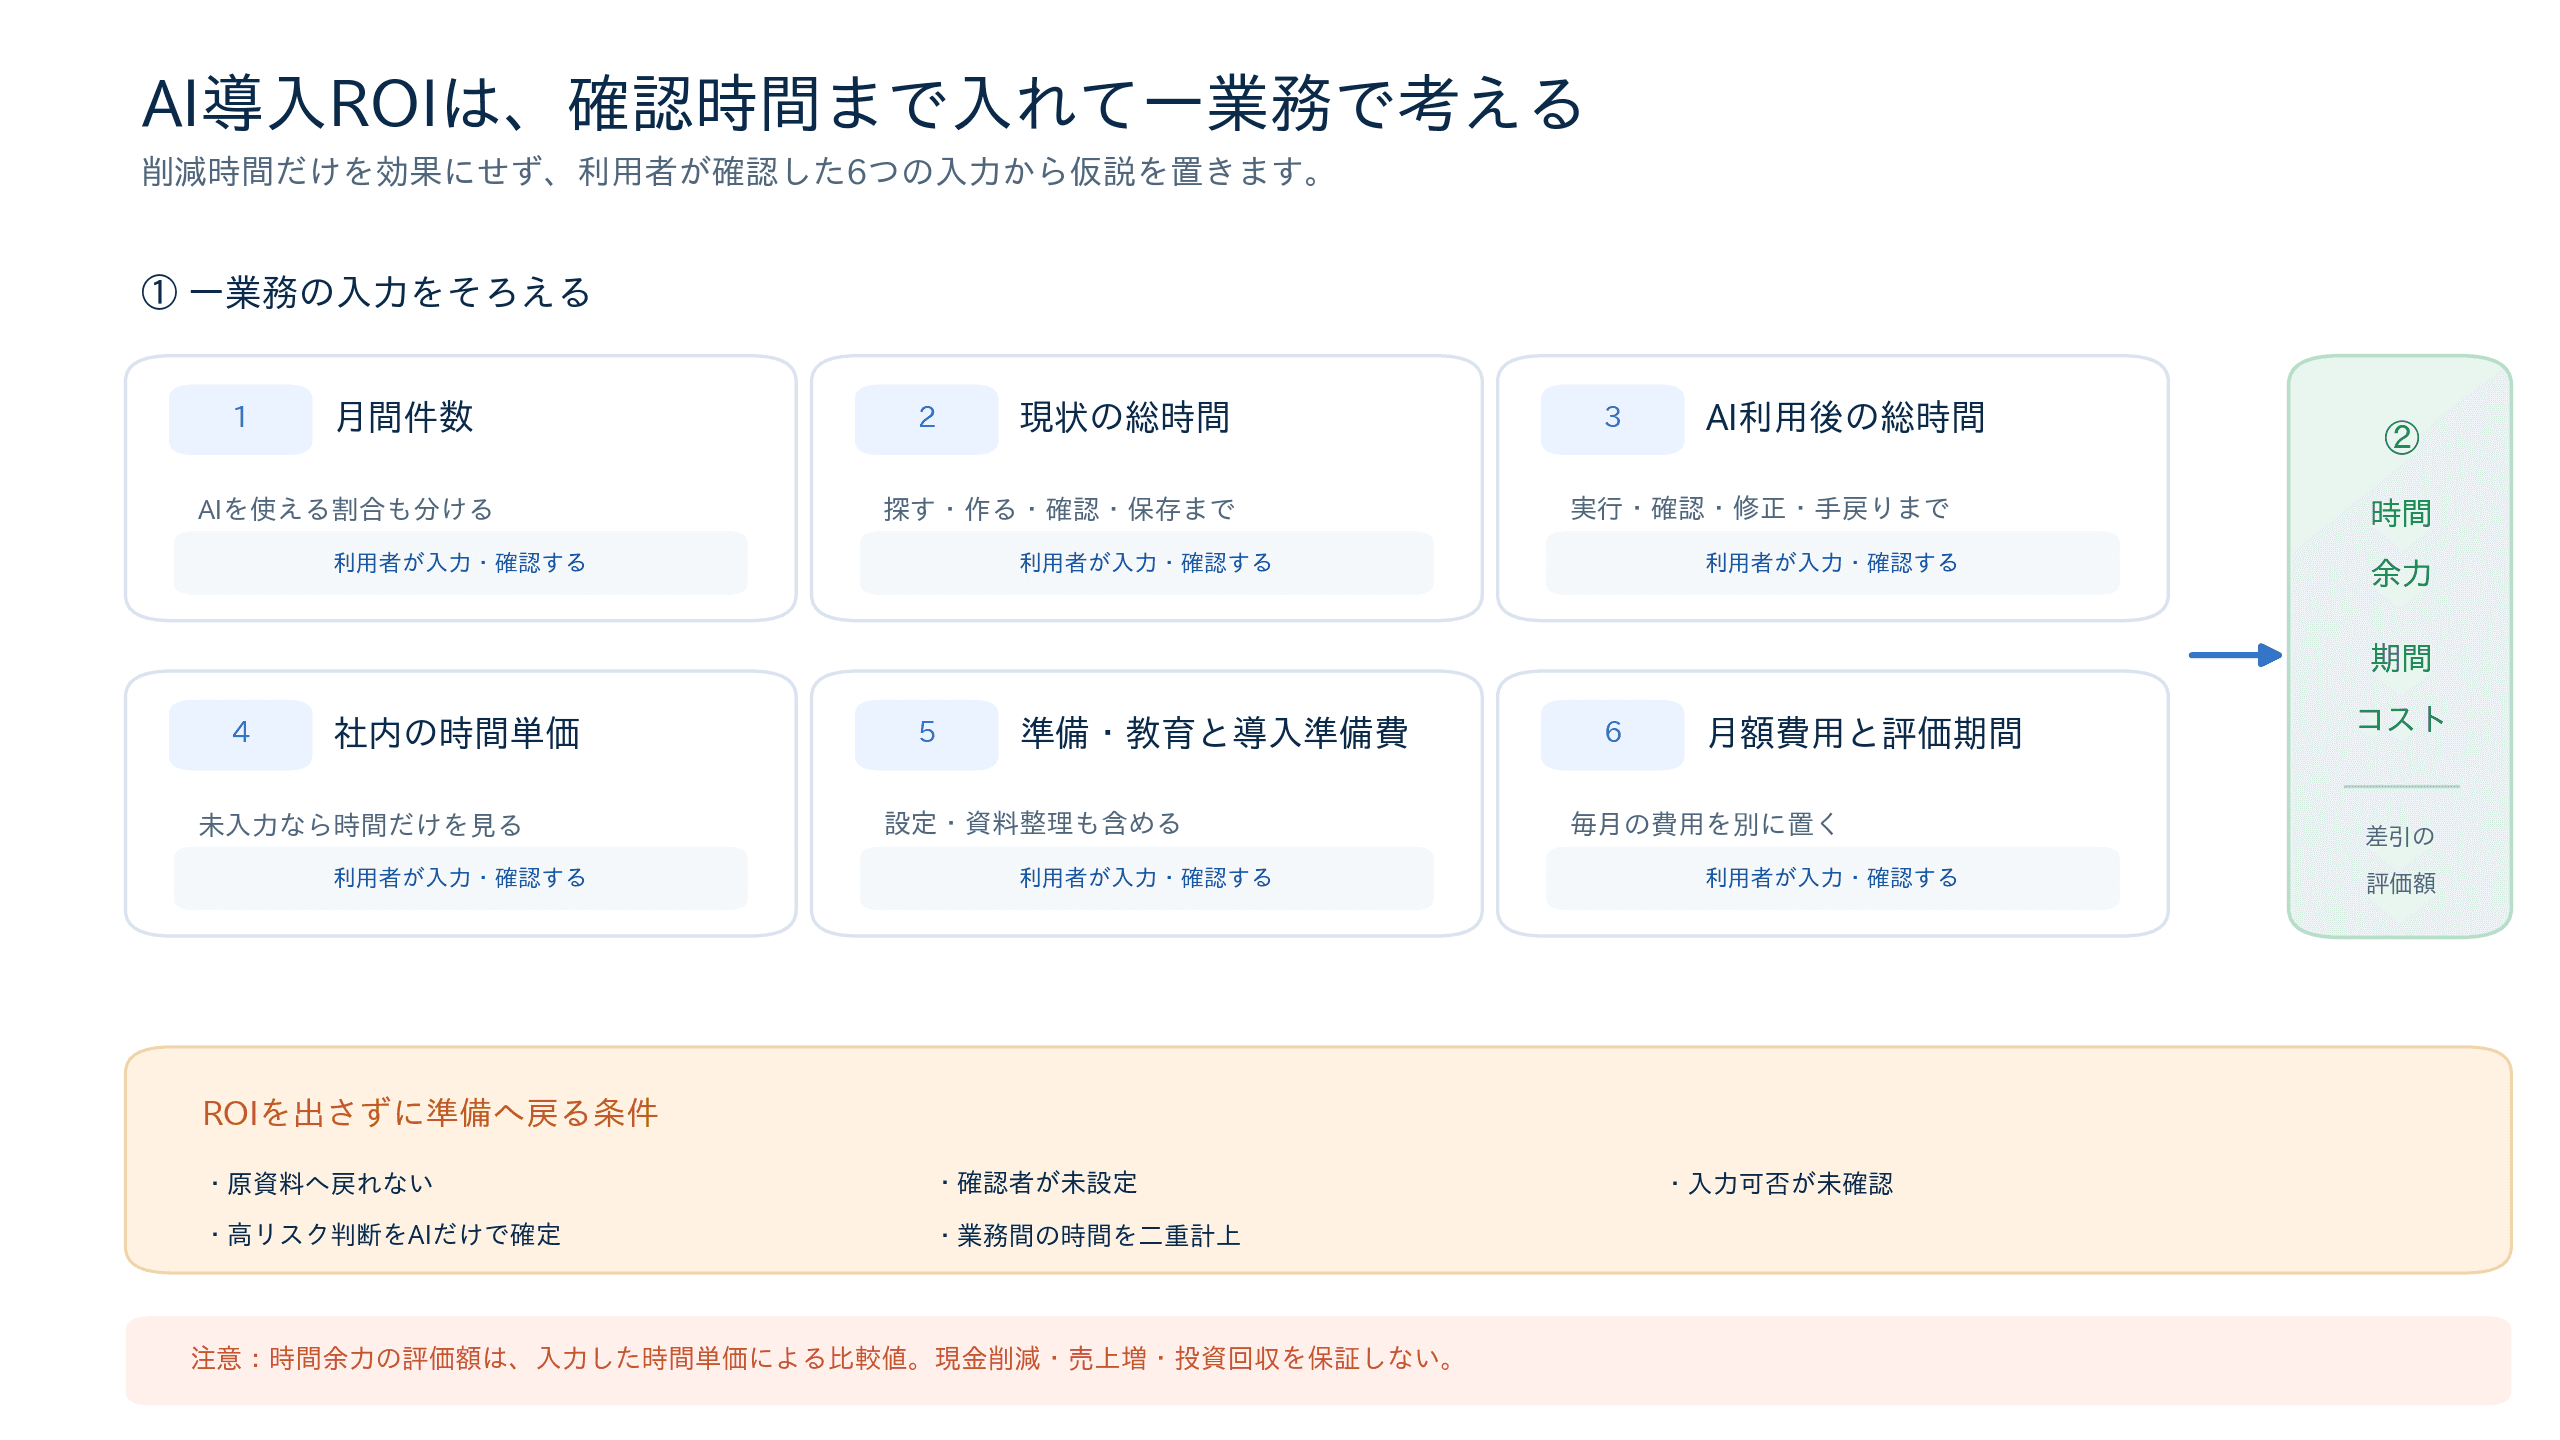Click 時間余力 in the green panel
The image size is (2560, 1440).
(2401, 543)
